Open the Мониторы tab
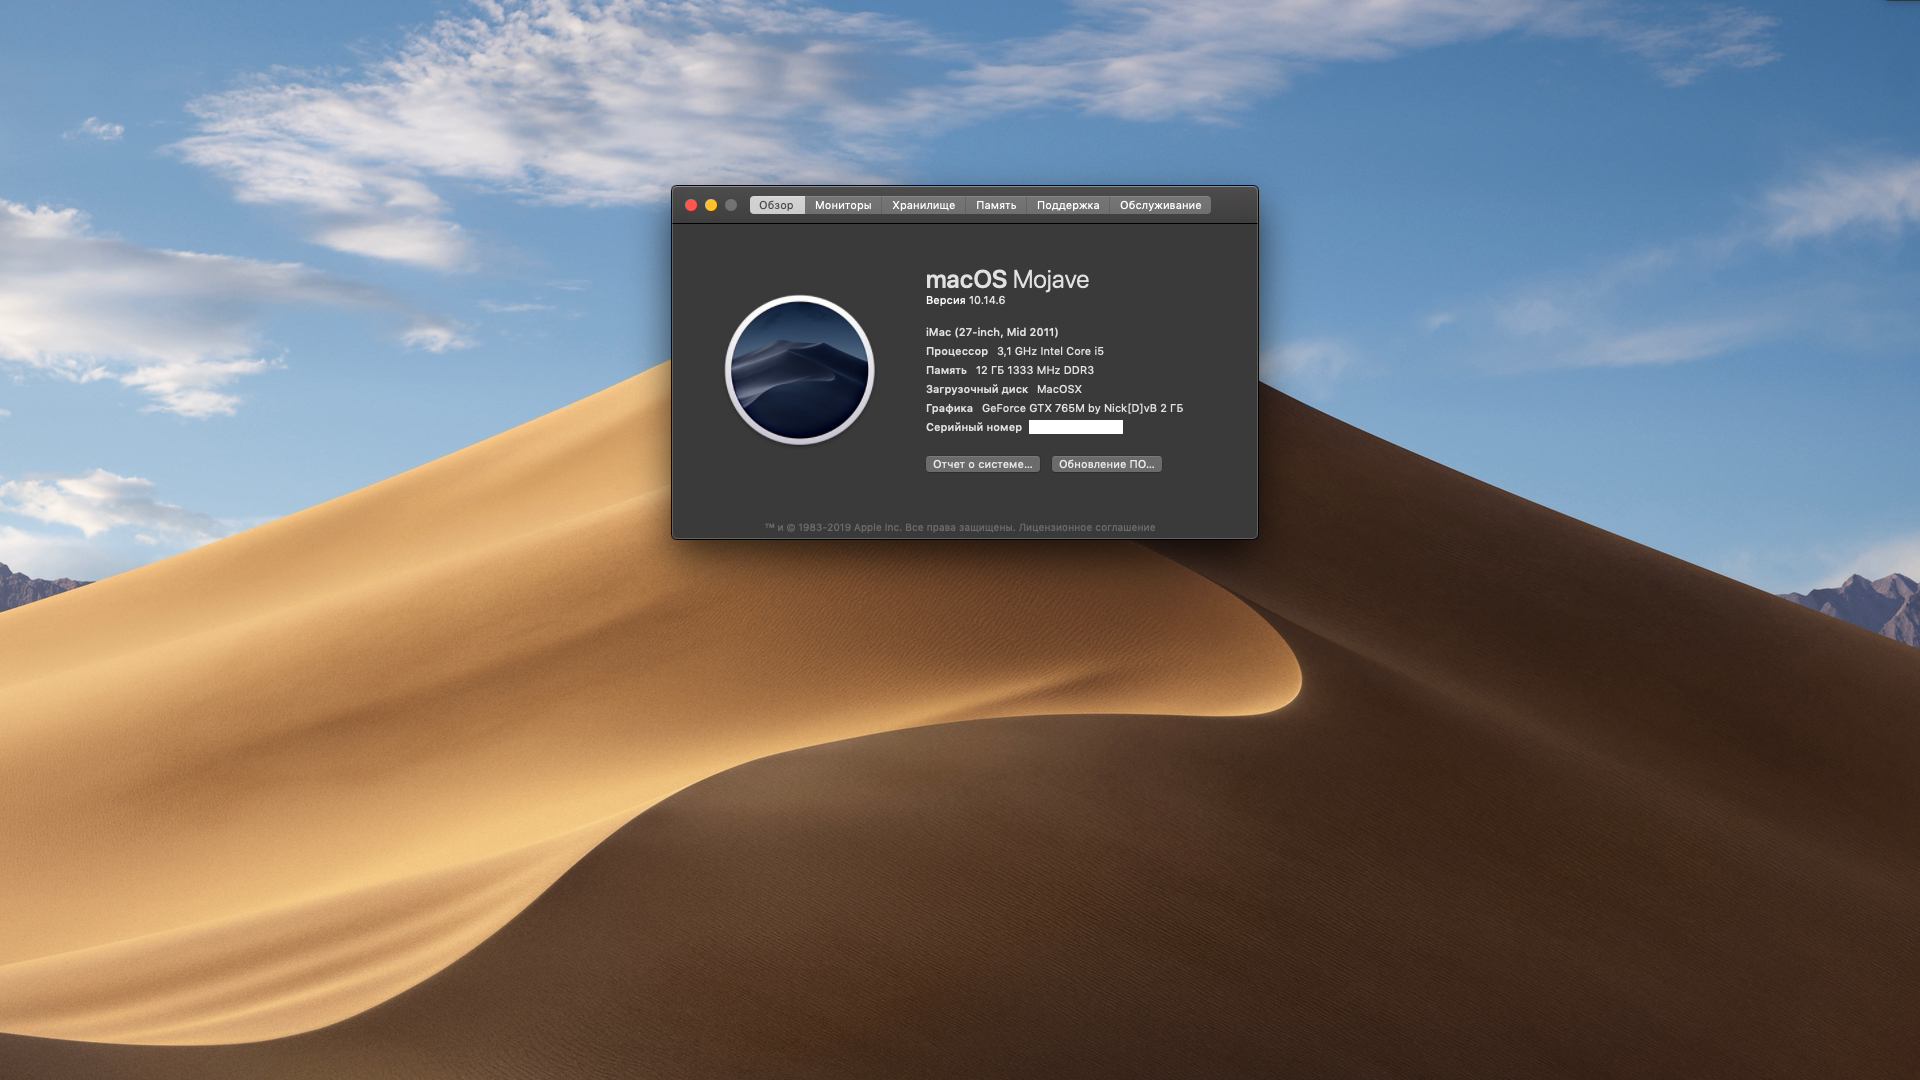 pyautogui.click(x=842, y=205)
